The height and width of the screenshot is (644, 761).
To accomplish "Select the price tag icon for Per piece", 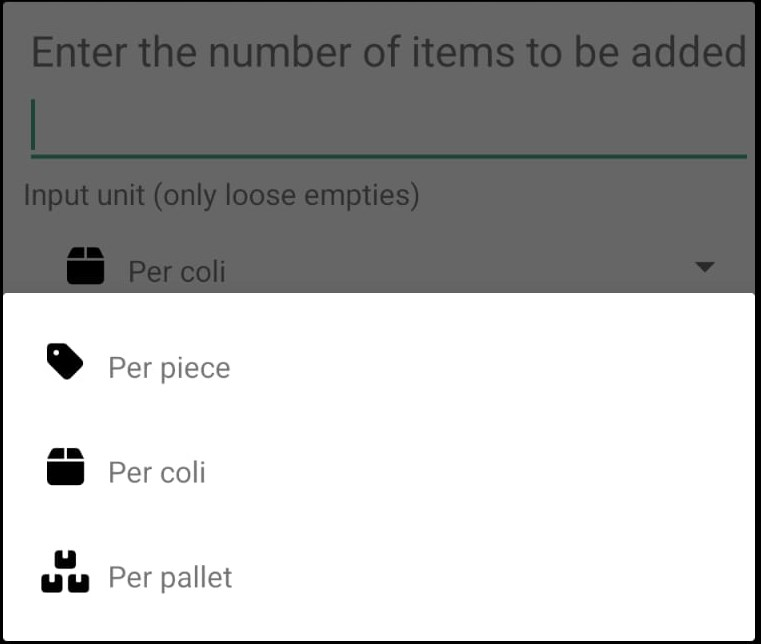I will tap(65, 362).
